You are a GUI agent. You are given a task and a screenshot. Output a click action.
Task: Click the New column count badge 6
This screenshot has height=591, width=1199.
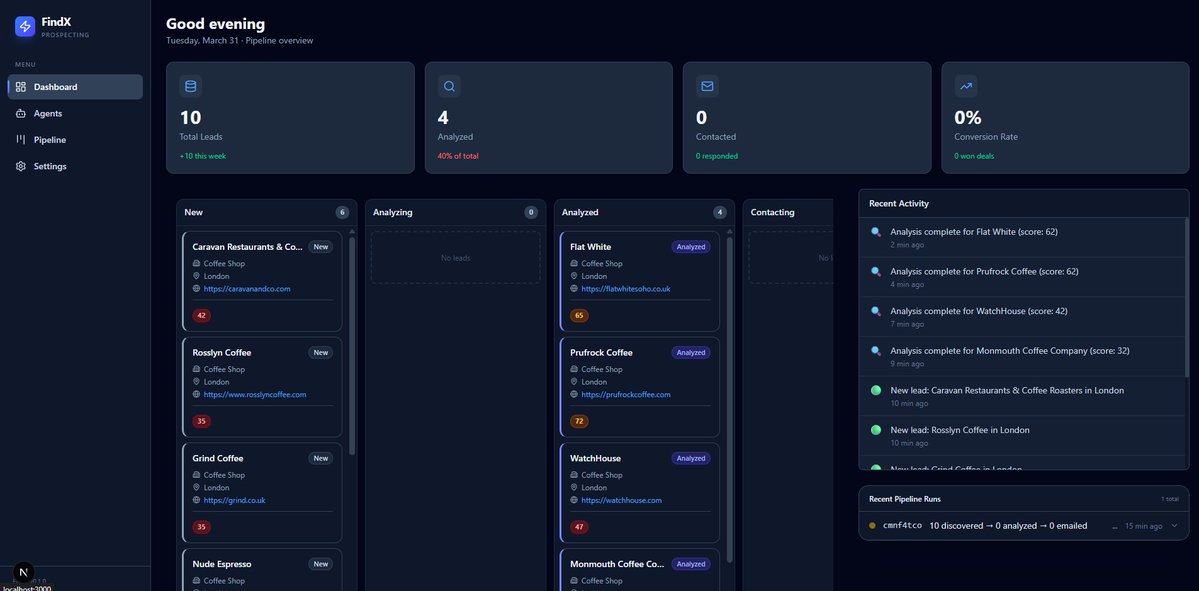pyautogui.click(x=343, y=213)
